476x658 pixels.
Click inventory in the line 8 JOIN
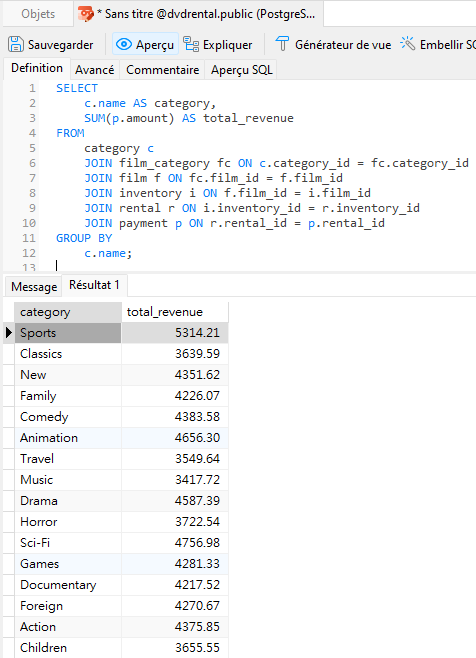[x=150, y=193]
